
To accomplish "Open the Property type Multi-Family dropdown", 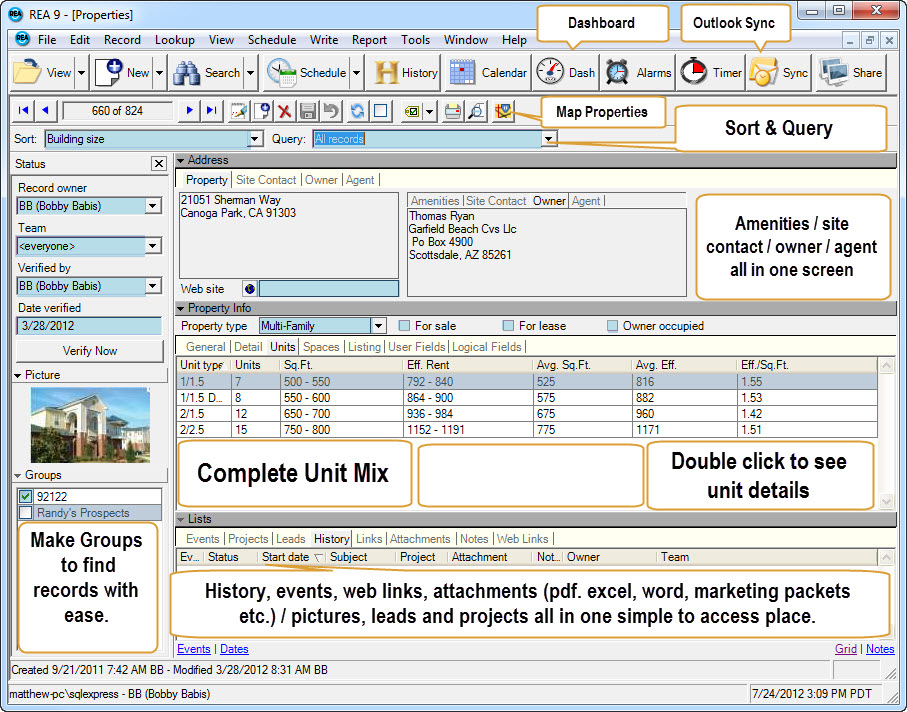I will point(378,326).
